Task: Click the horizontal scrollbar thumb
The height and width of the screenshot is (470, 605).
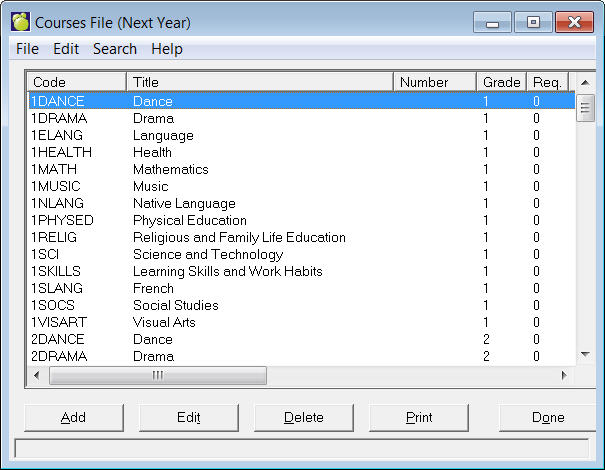Action: [157, 375]
